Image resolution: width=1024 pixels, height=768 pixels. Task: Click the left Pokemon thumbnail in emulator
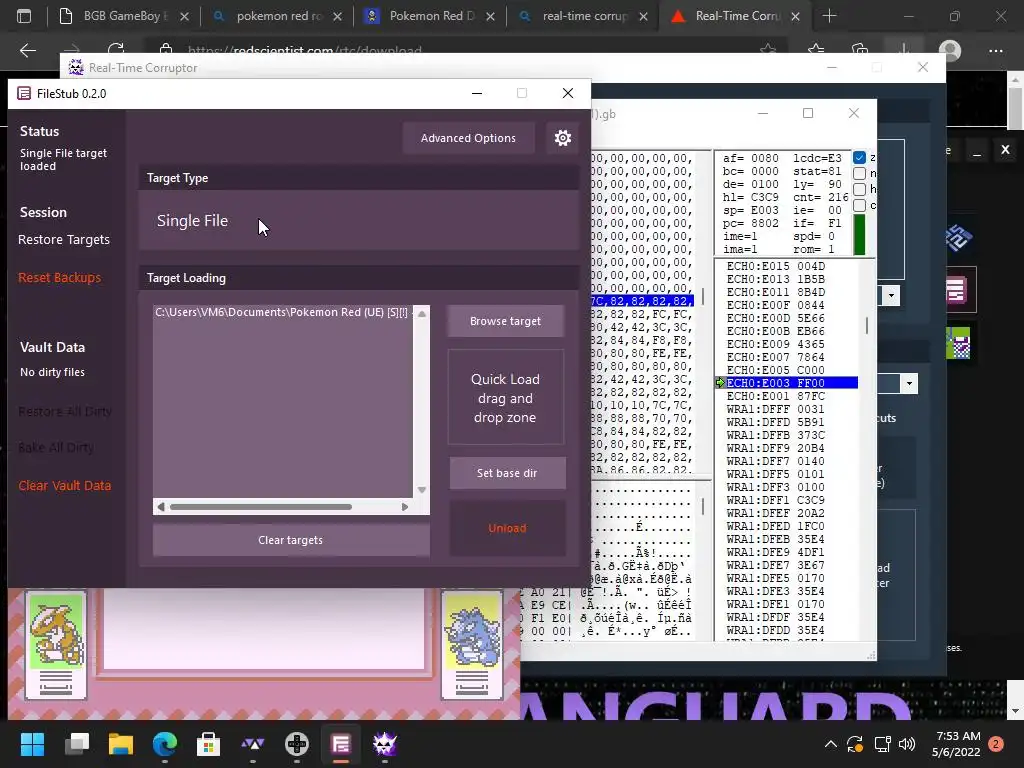click(x=56, y=645)
